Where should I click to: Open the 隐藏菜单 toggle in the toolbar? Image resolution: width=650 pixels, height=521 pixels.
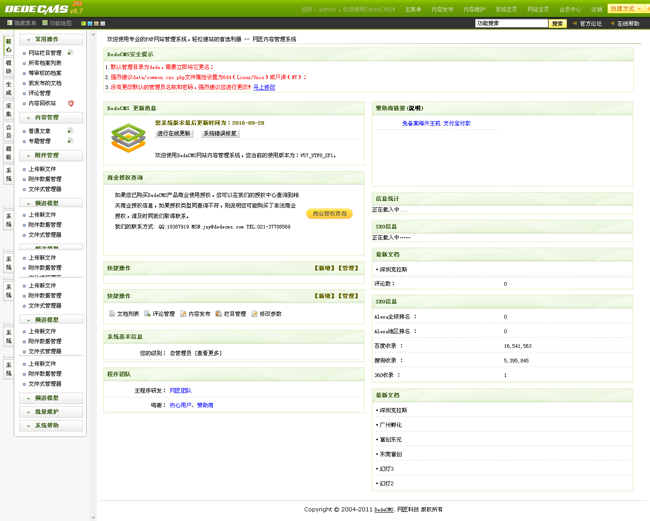pos(21,23)
